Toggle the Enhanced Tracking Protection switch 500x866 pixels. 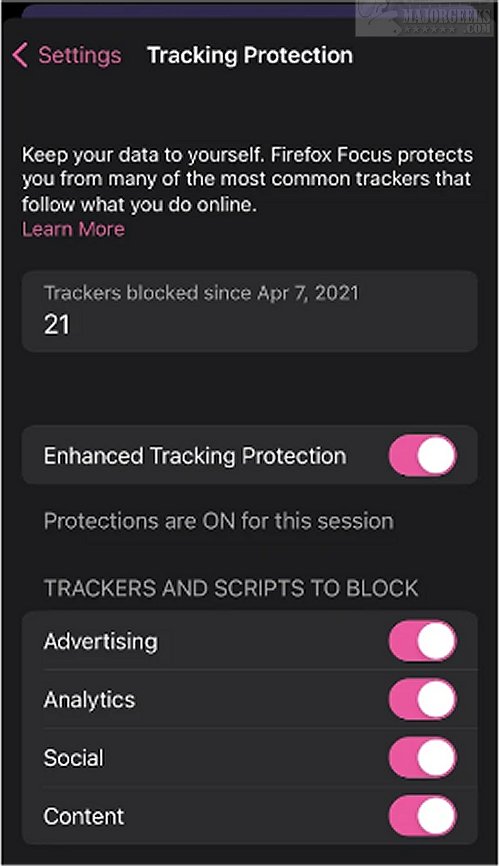pyautogui.click(x=423, y=456)
